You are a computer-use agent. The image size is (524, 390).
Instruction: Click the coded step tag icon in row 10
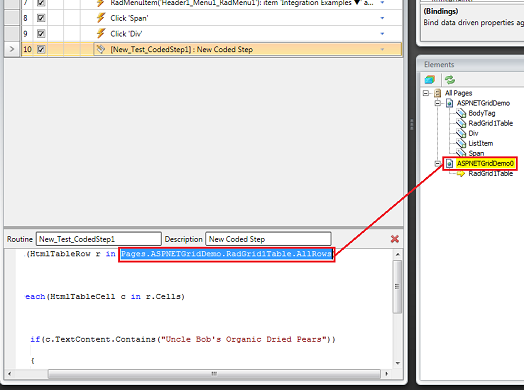point(101,49)
